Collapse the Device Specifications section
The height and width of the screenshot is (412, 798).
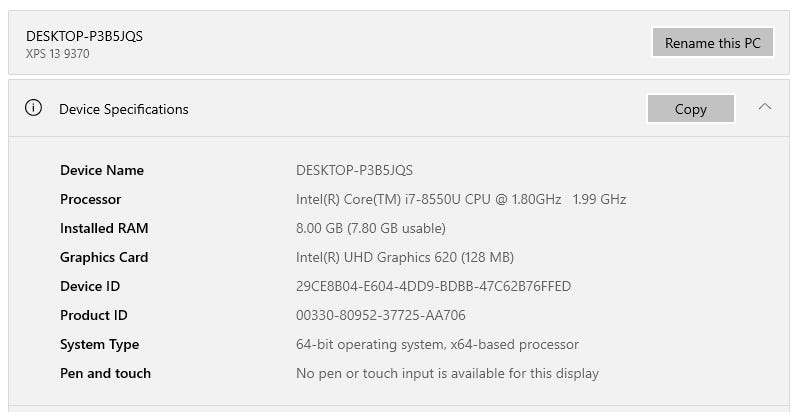click(765, 106)
